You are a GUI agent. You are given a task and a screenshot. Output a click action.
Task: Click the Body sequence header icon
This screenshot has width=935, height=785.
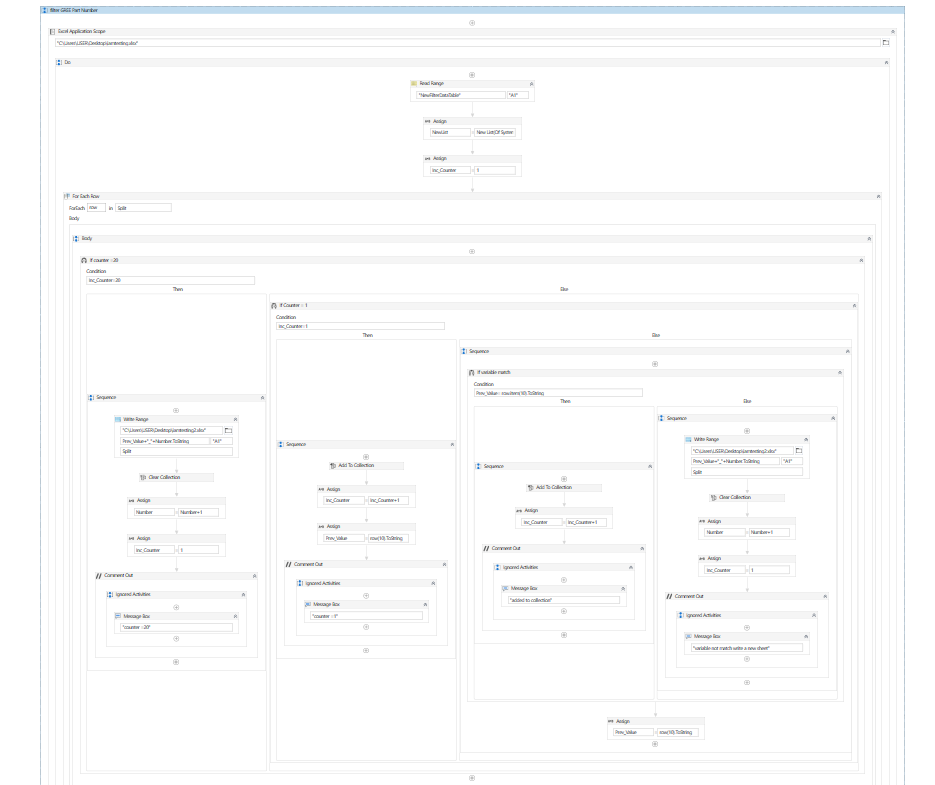(76, 239)
